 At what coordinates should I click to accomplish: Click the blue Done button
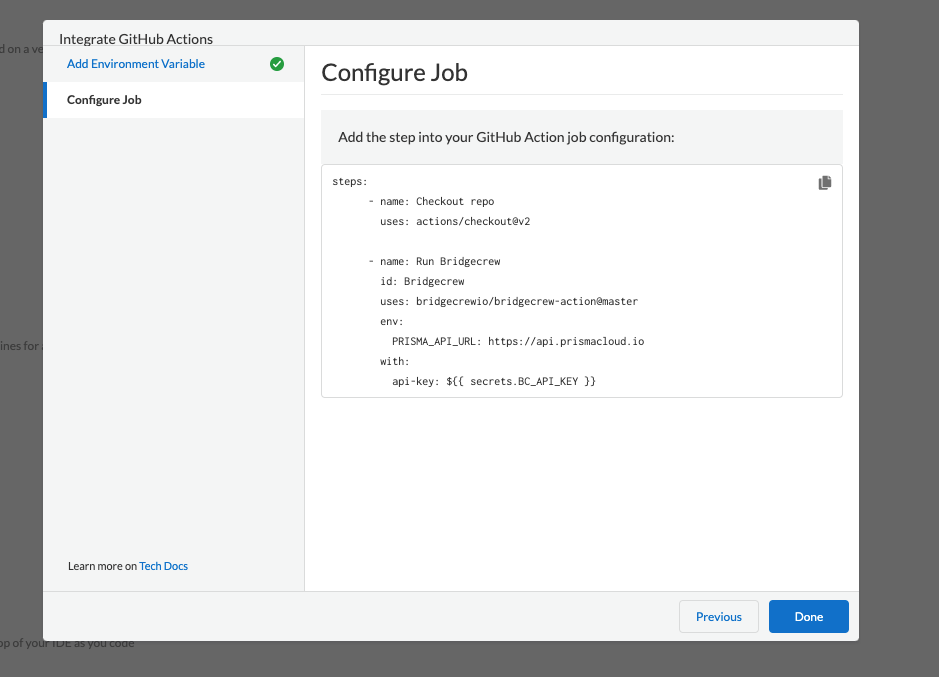tap(808, 617)
